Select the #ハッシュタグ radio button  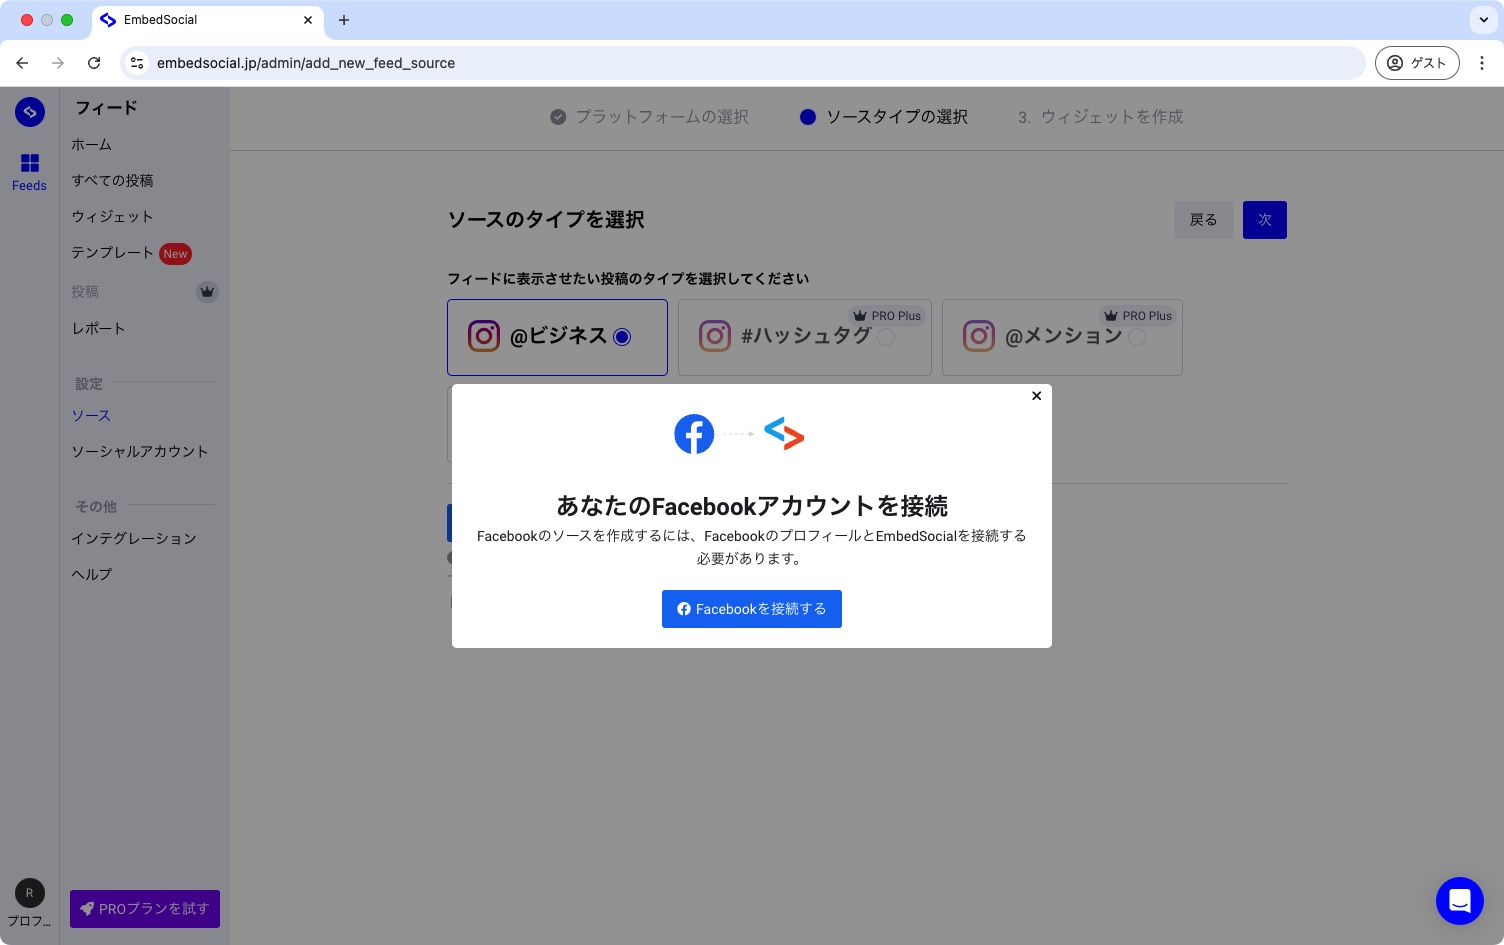click(x=886, y=337)
